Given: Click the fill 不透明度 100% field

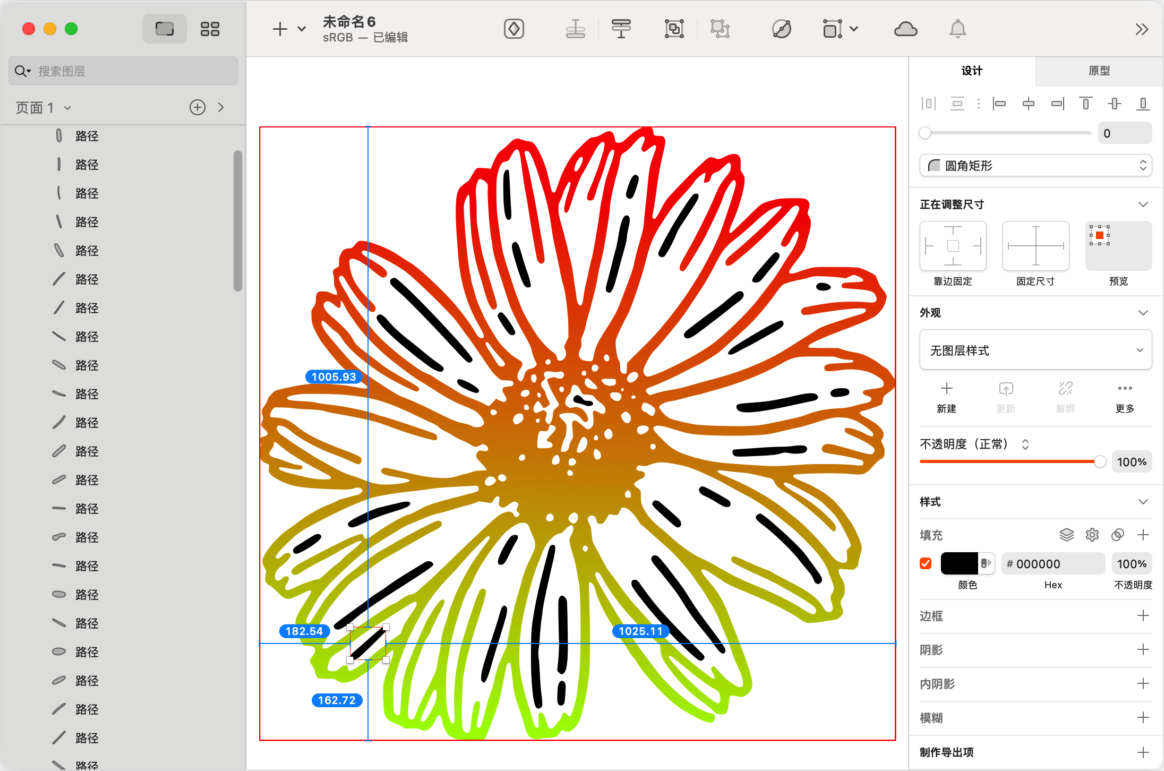Looking at the screenshot, I should pyautogui.click(x=1131, y=564).
